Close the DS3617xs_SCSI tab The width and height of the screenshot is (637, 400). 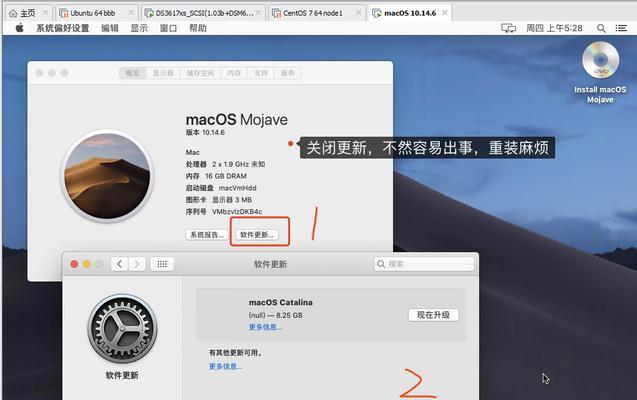pyautogui.click(x=258, y=13)
